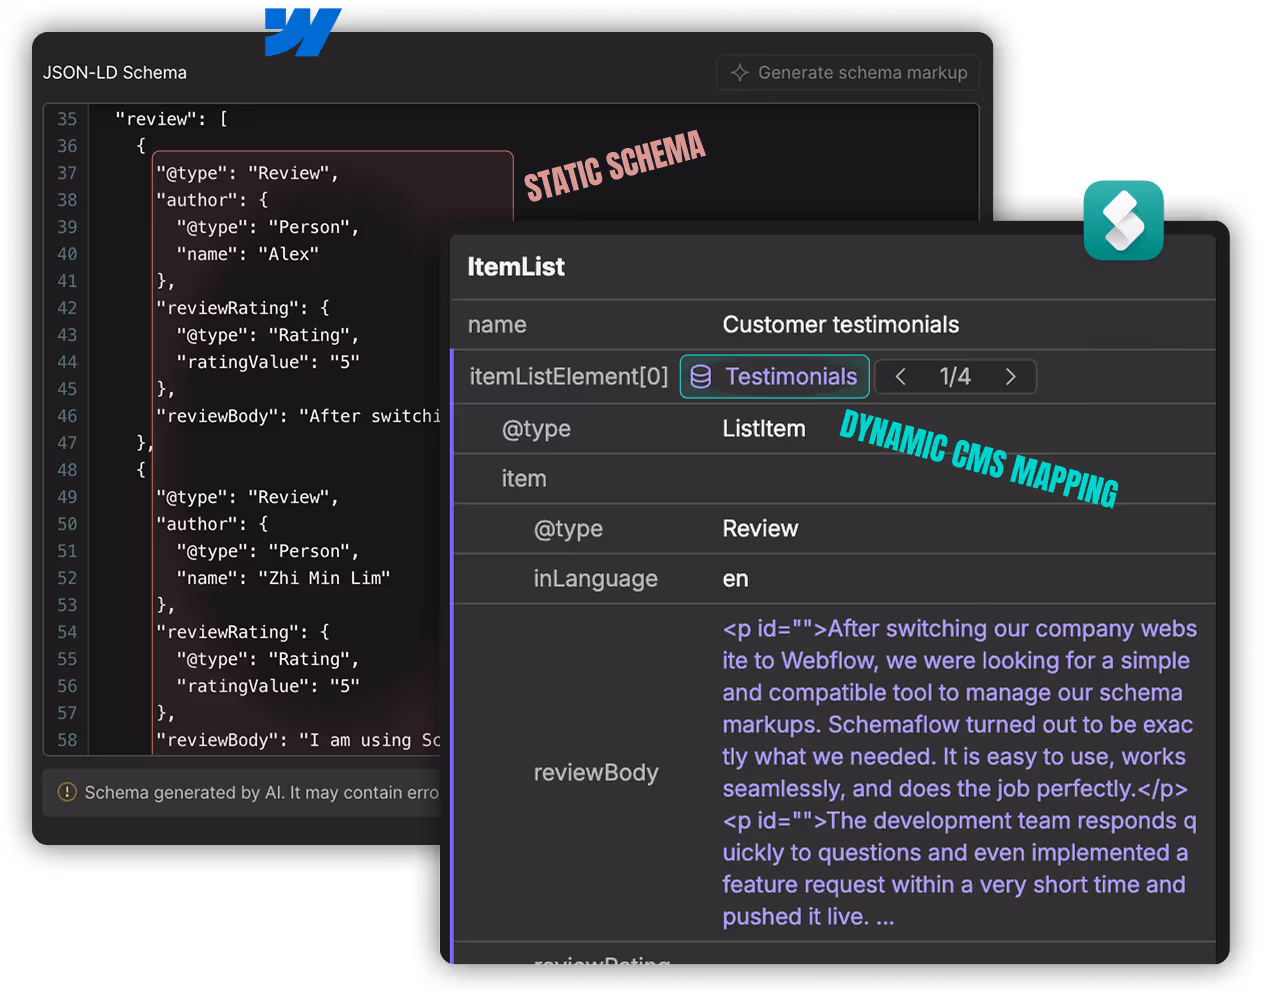1262x997 pixels.
Task: Select the Testimonials CMS collection chip
Action: [774, 377]
